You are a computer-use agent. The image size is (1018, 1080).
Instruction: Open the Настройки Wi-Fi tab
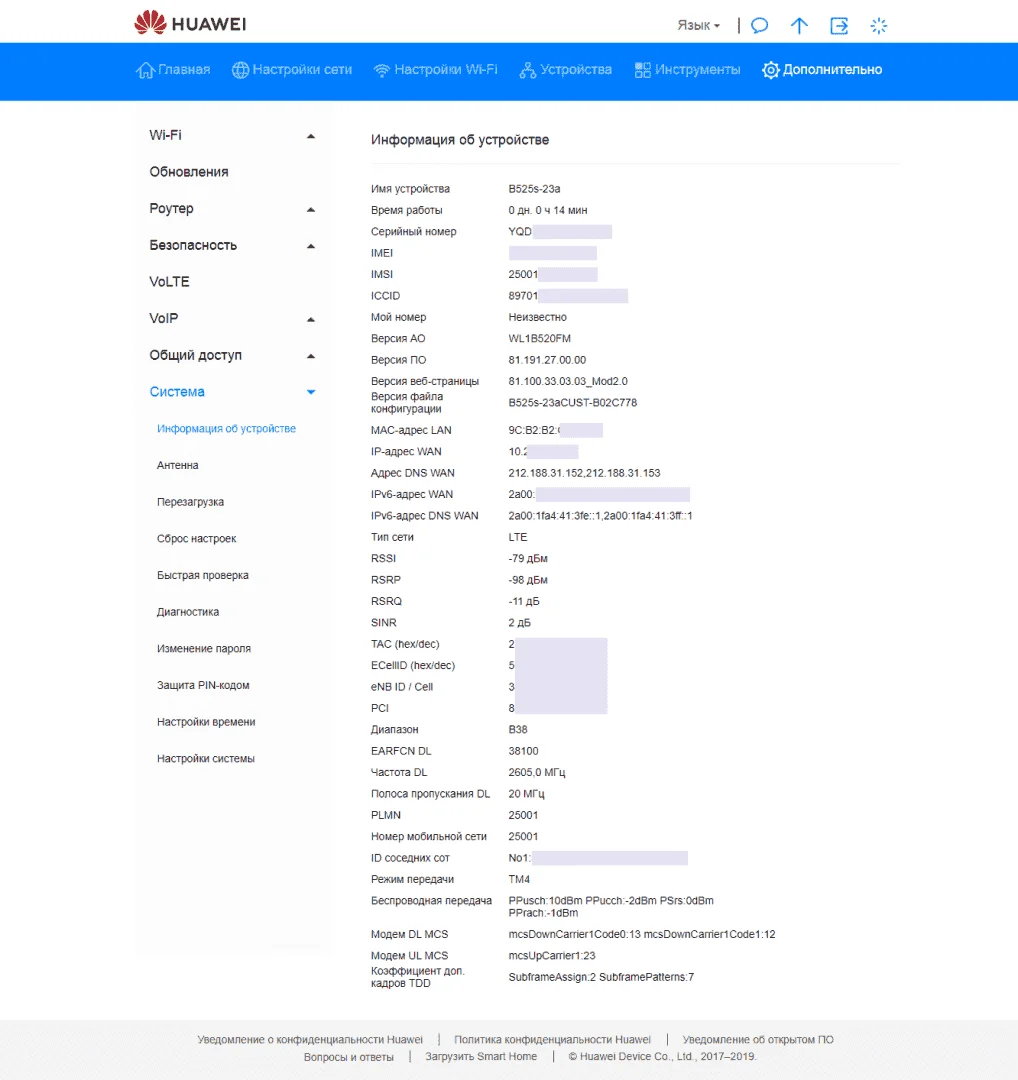(435, 70)
